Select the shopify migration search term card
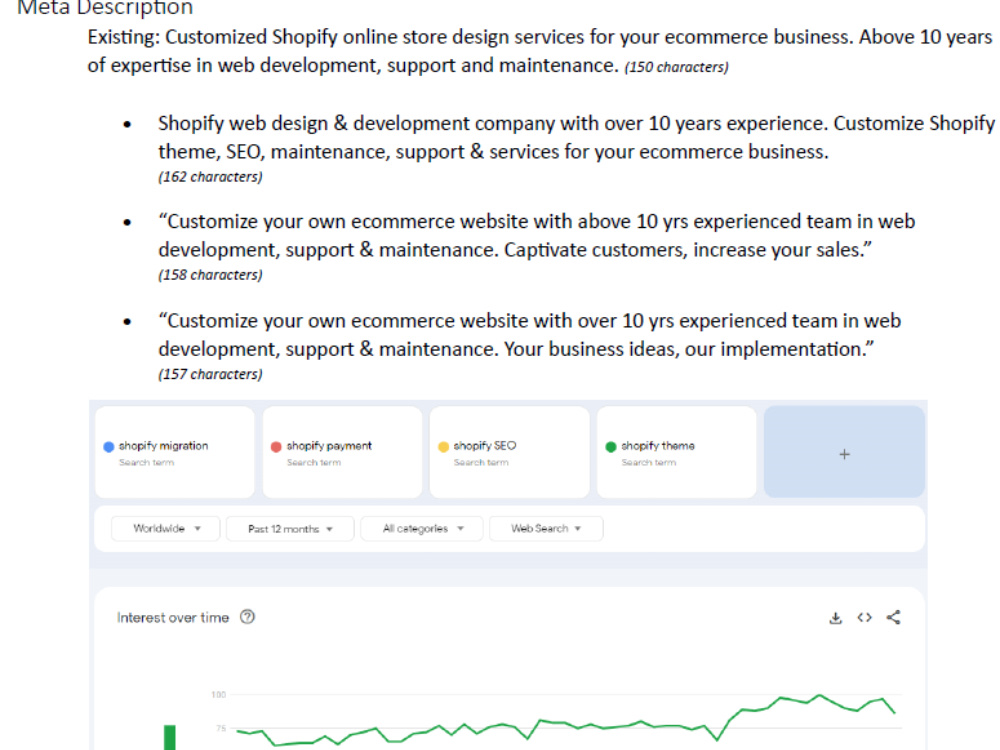This screenshot has width=1000, height=750. click(174, 452)
